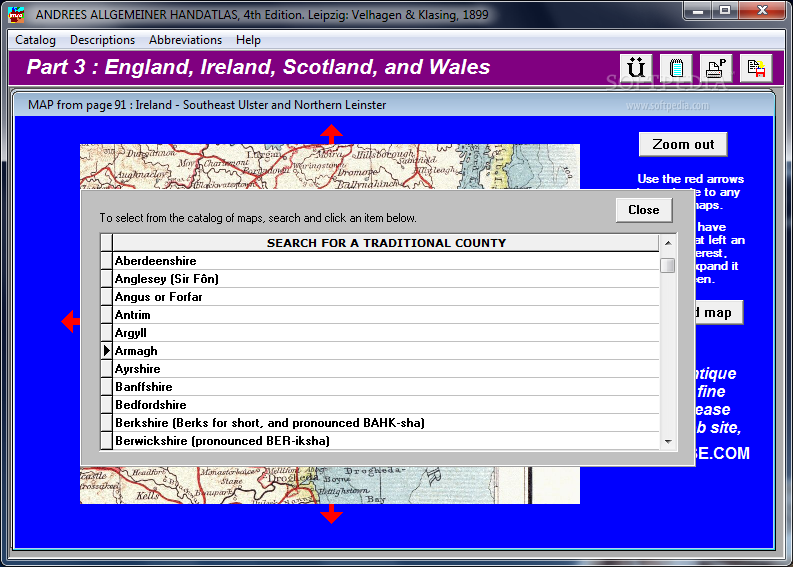Open the Abbreviations menu
Screen dimensions: 793x567
[x=186, y=40]
